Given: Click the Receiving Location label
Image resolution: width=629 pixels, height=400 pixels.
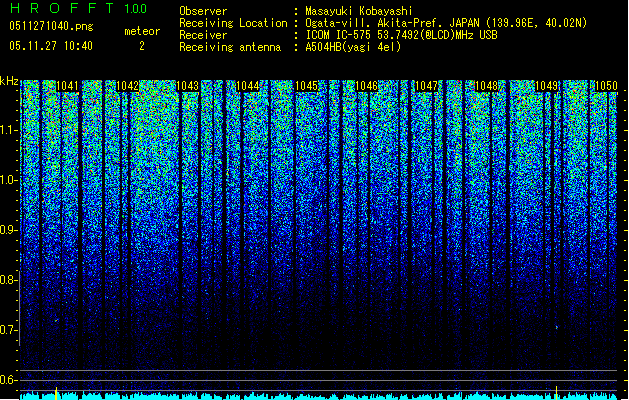Looking at the screenshot, I should (x=233, y=23).
